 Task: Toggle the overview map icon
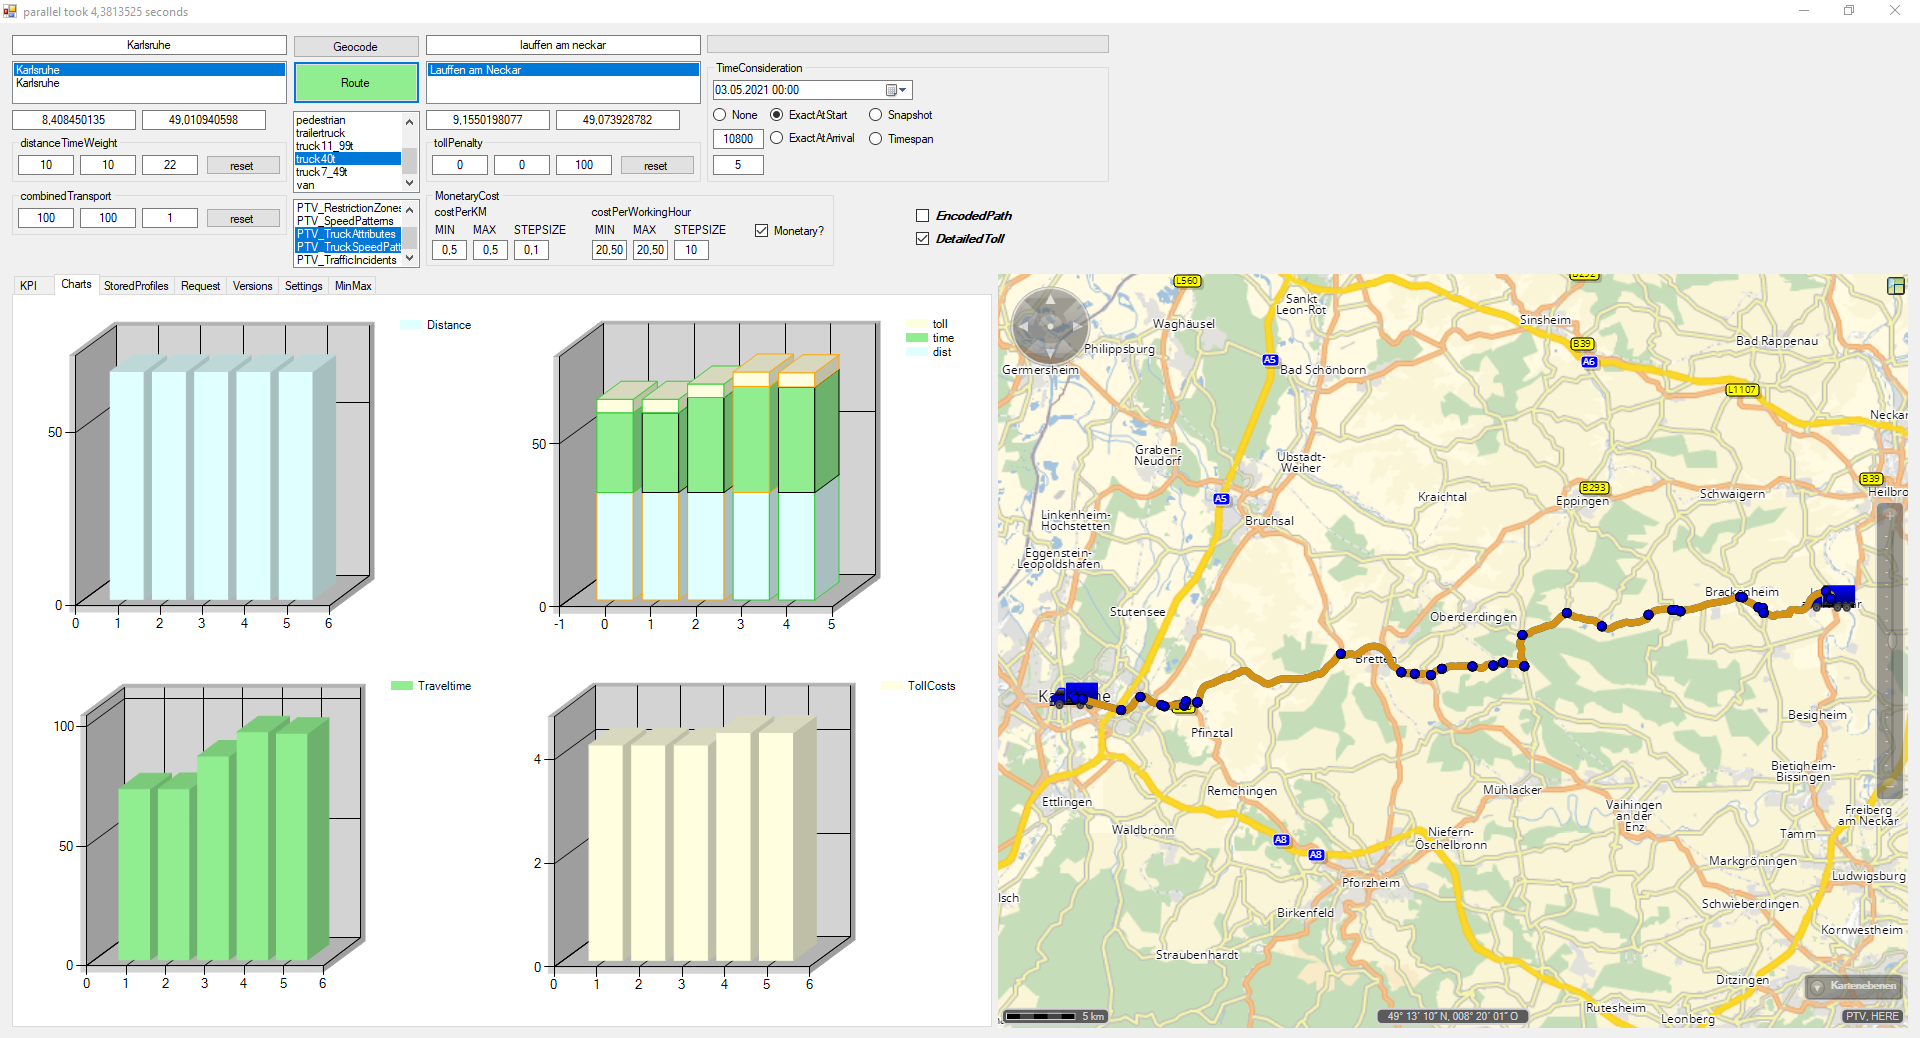coord(1895,286)
